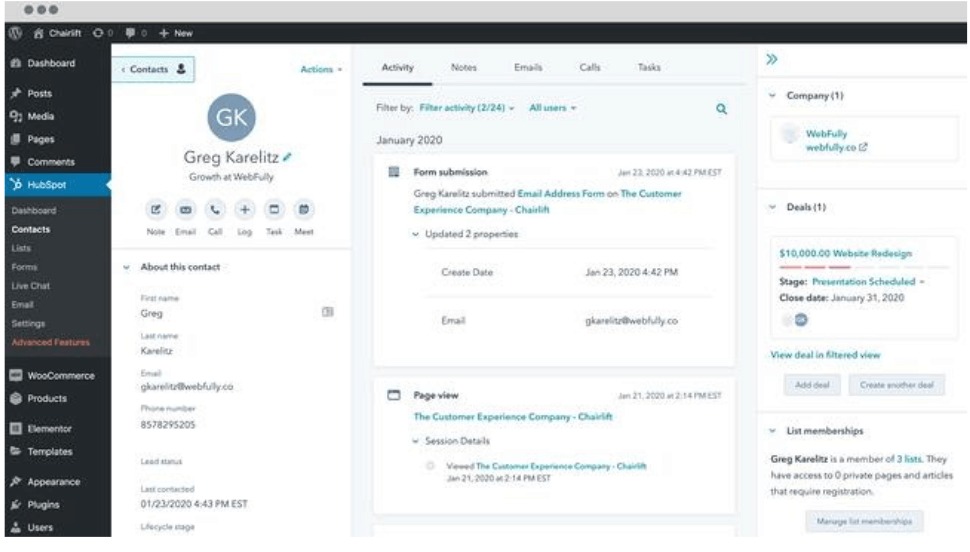This screenshot has width=970, height=552.
Task: Click the details icon beside First name
Action: 328,312
